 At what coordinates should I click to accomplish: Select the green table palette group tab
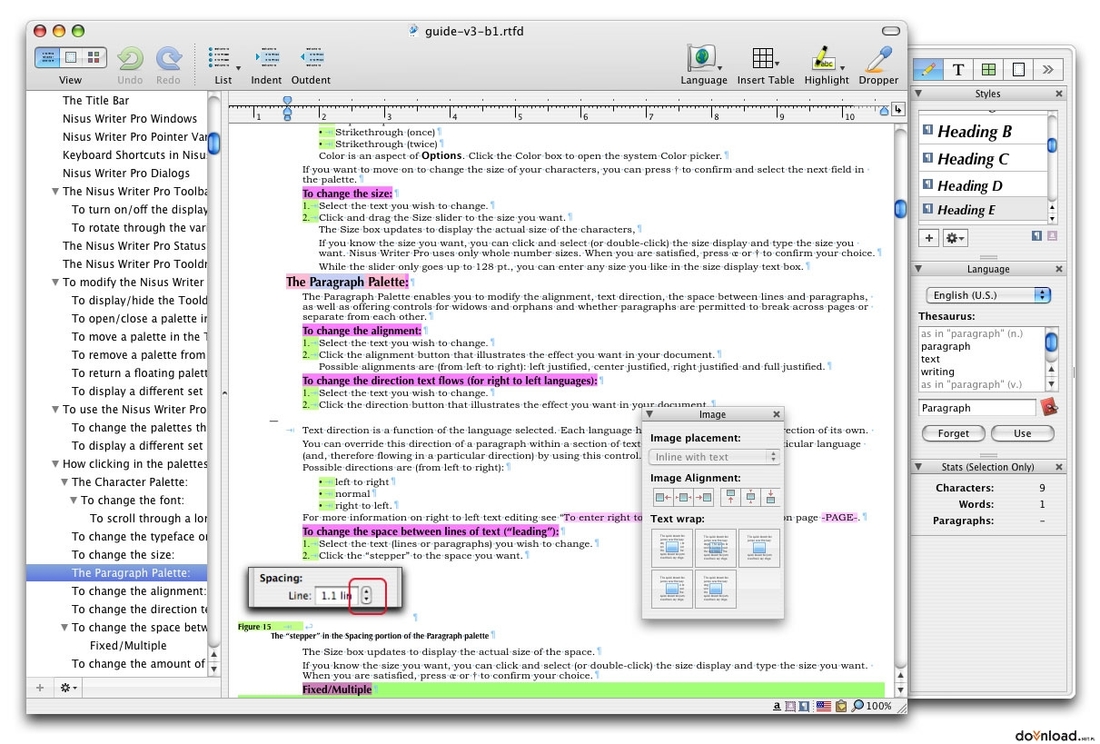[x=988, y=69]
